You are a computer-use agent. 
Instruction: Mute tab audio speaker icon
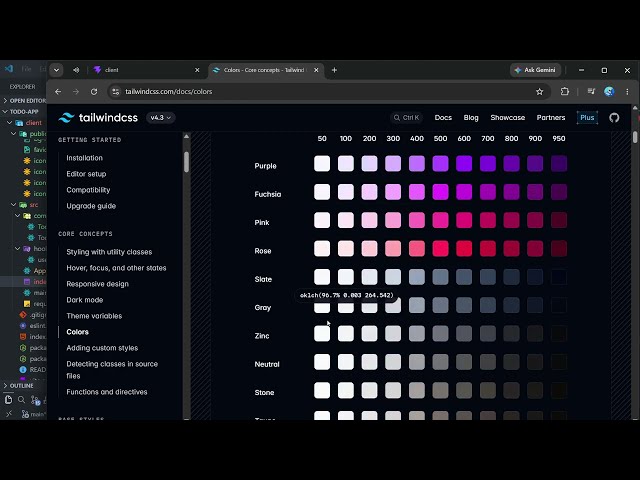76,70
